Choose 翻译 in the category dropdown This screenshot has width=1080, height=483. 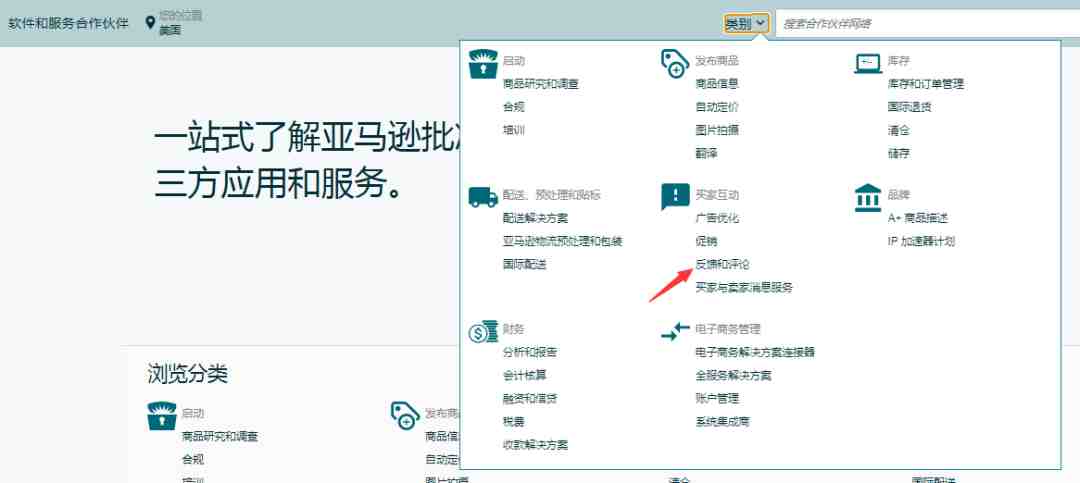pos(707,153)
